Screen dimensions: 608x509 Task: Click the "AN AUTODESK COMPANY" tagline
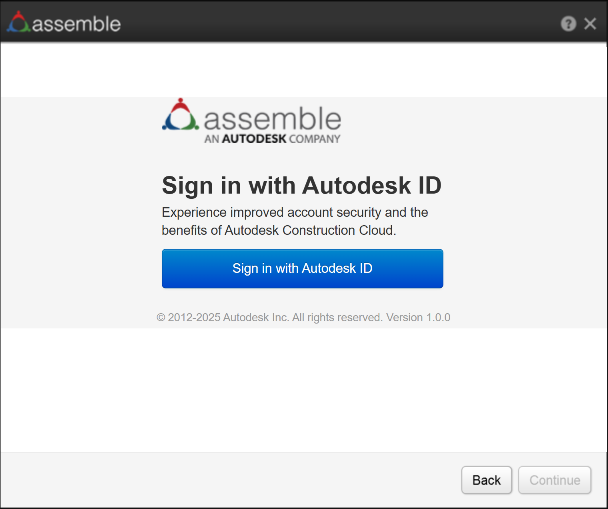tap(272, 140)
